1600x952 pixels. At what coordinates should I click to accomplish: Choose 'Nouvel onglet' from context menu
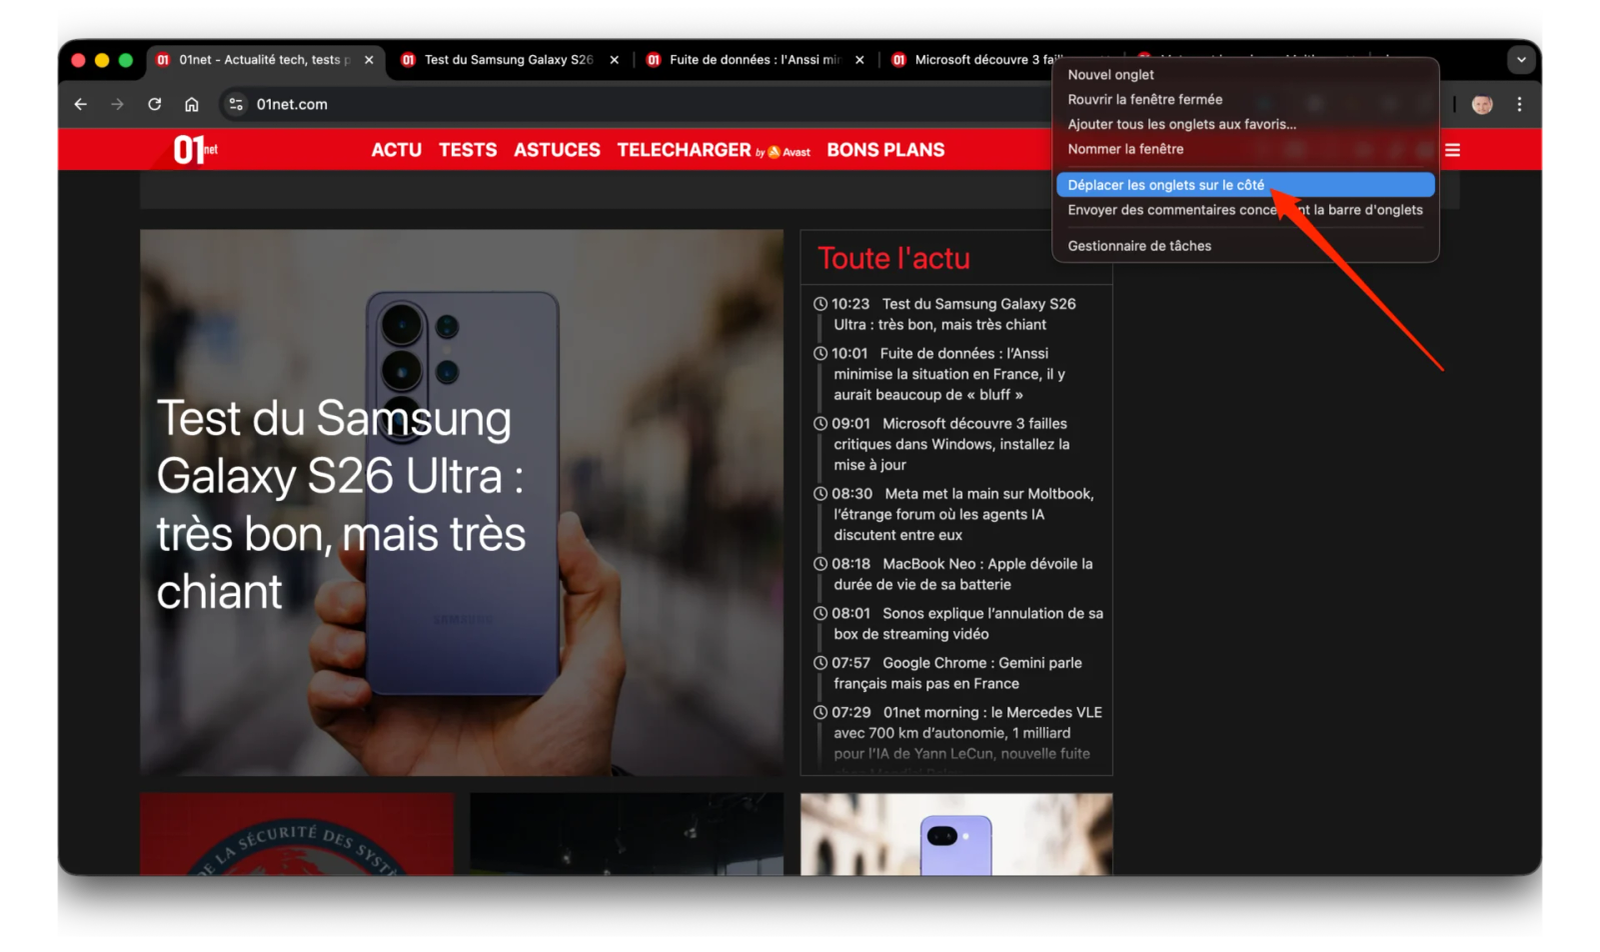[1111, 75]
